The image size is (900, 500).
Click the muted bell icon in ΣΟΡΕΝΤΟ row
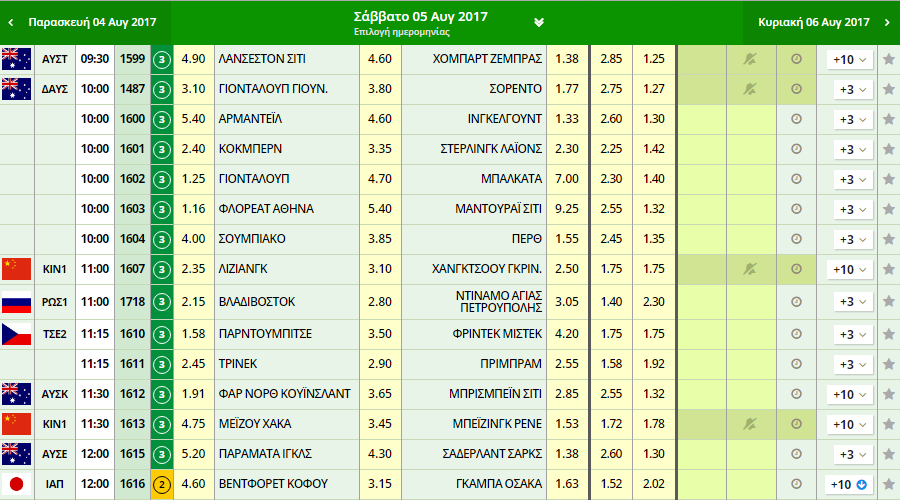(x=749, y=89)
